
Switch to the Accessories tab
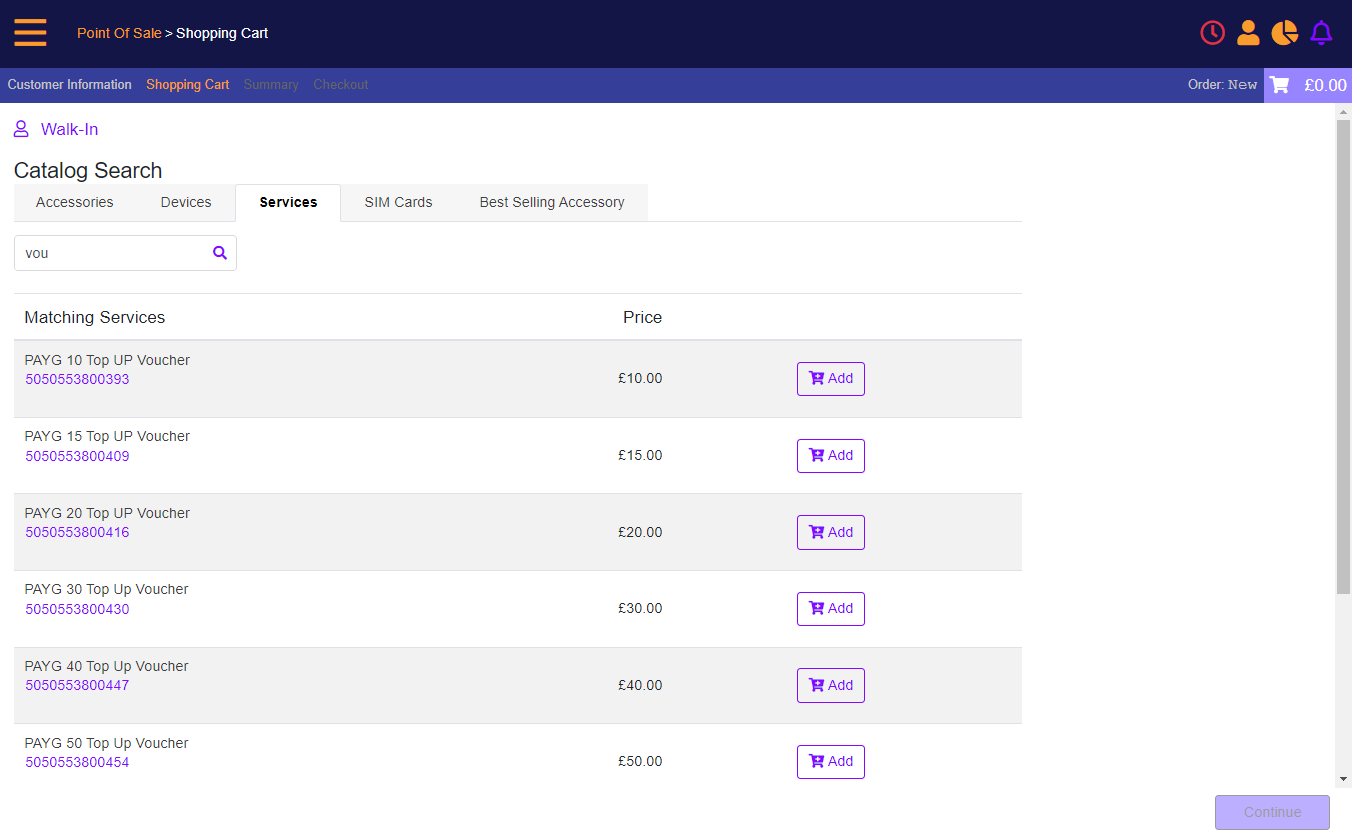pyautogui.click(x=75, y=202)
